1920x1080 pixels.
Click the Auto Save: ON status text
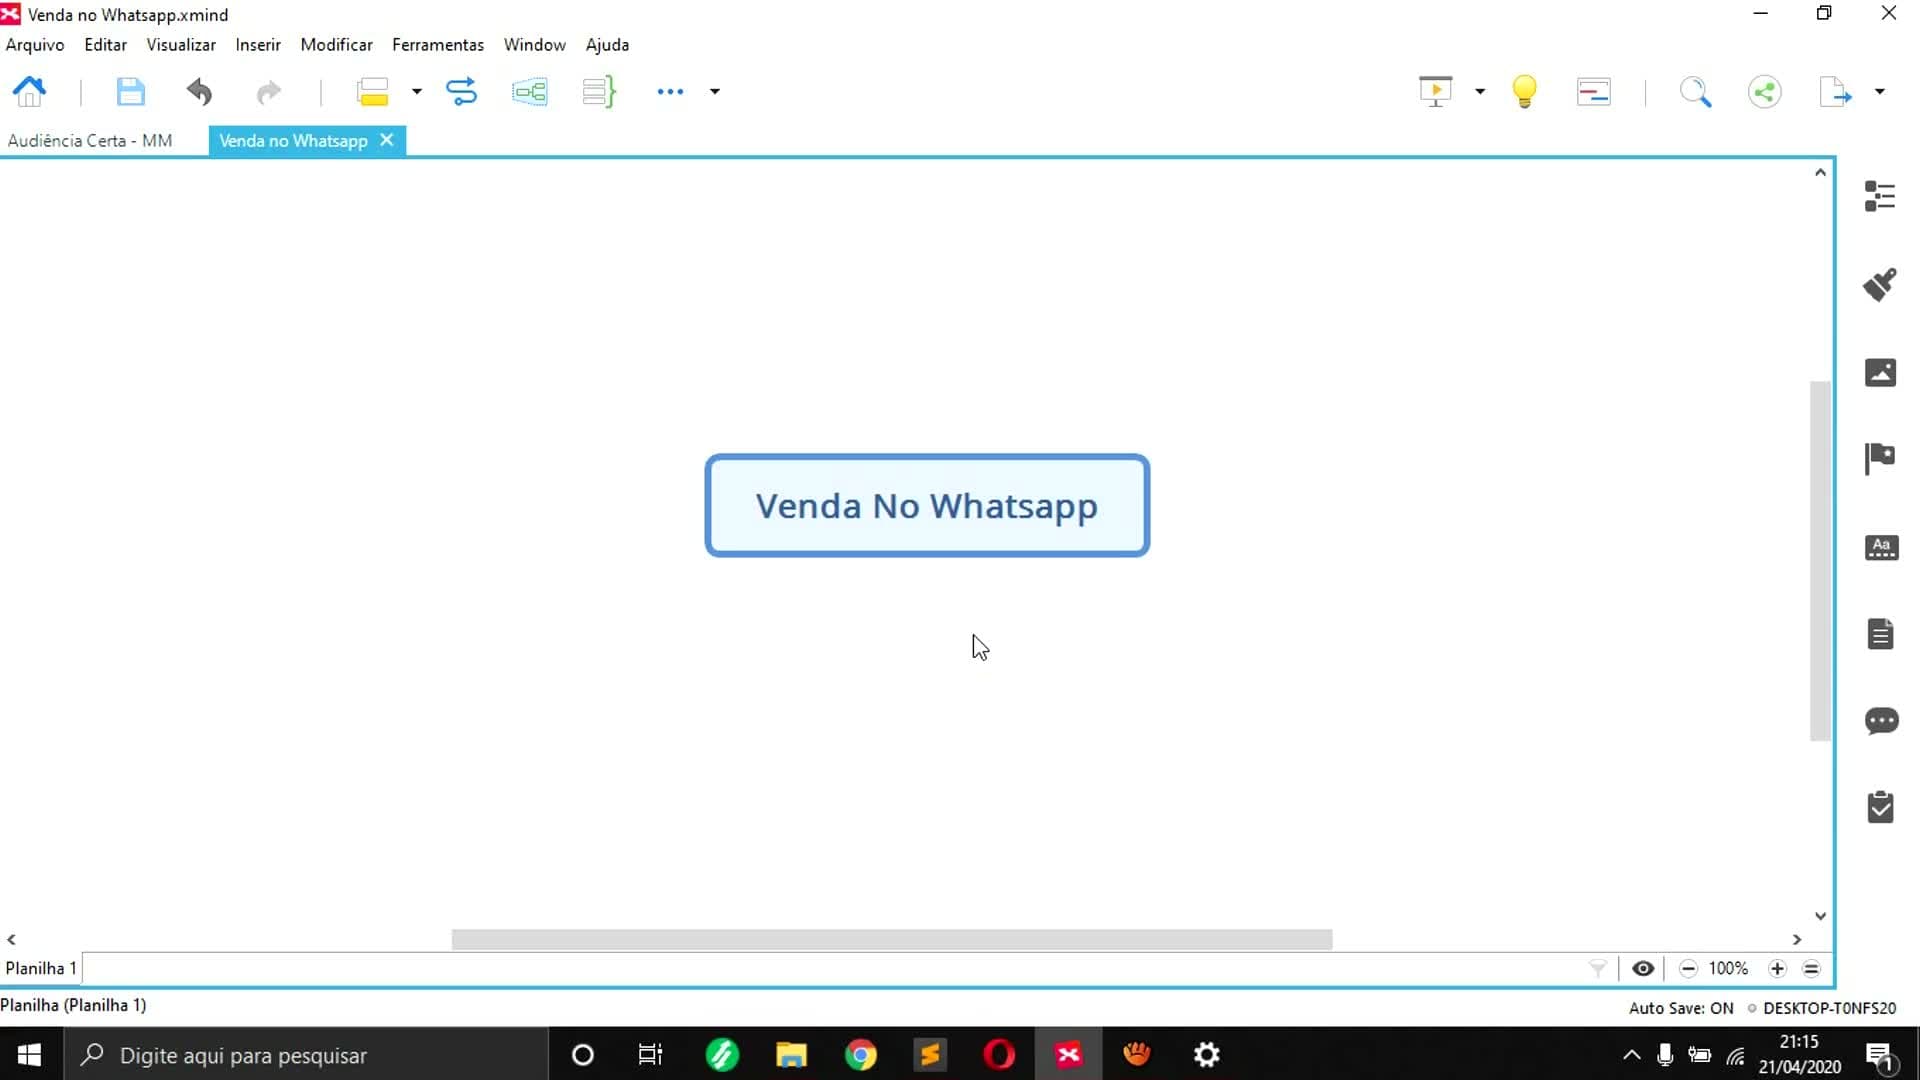[1681, 1008]
